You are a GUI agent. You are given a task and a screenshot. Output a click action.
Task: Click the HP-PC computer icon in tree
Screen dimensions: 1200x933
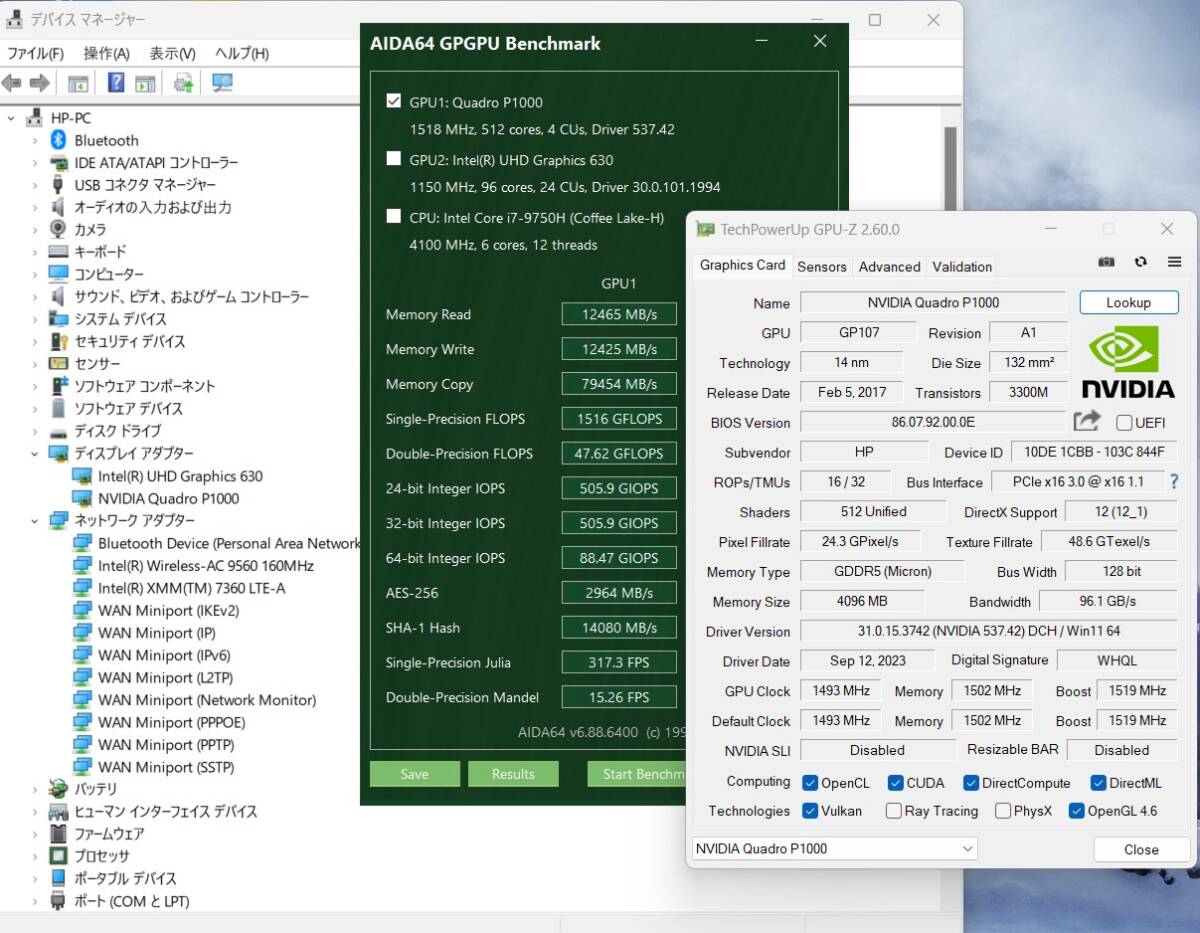point(35,118)
